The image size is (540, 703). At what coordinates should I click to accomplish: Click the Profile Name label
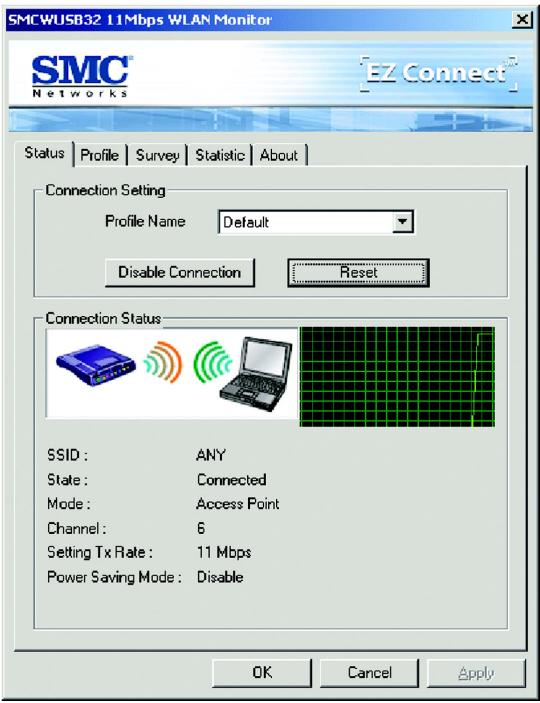145,221
